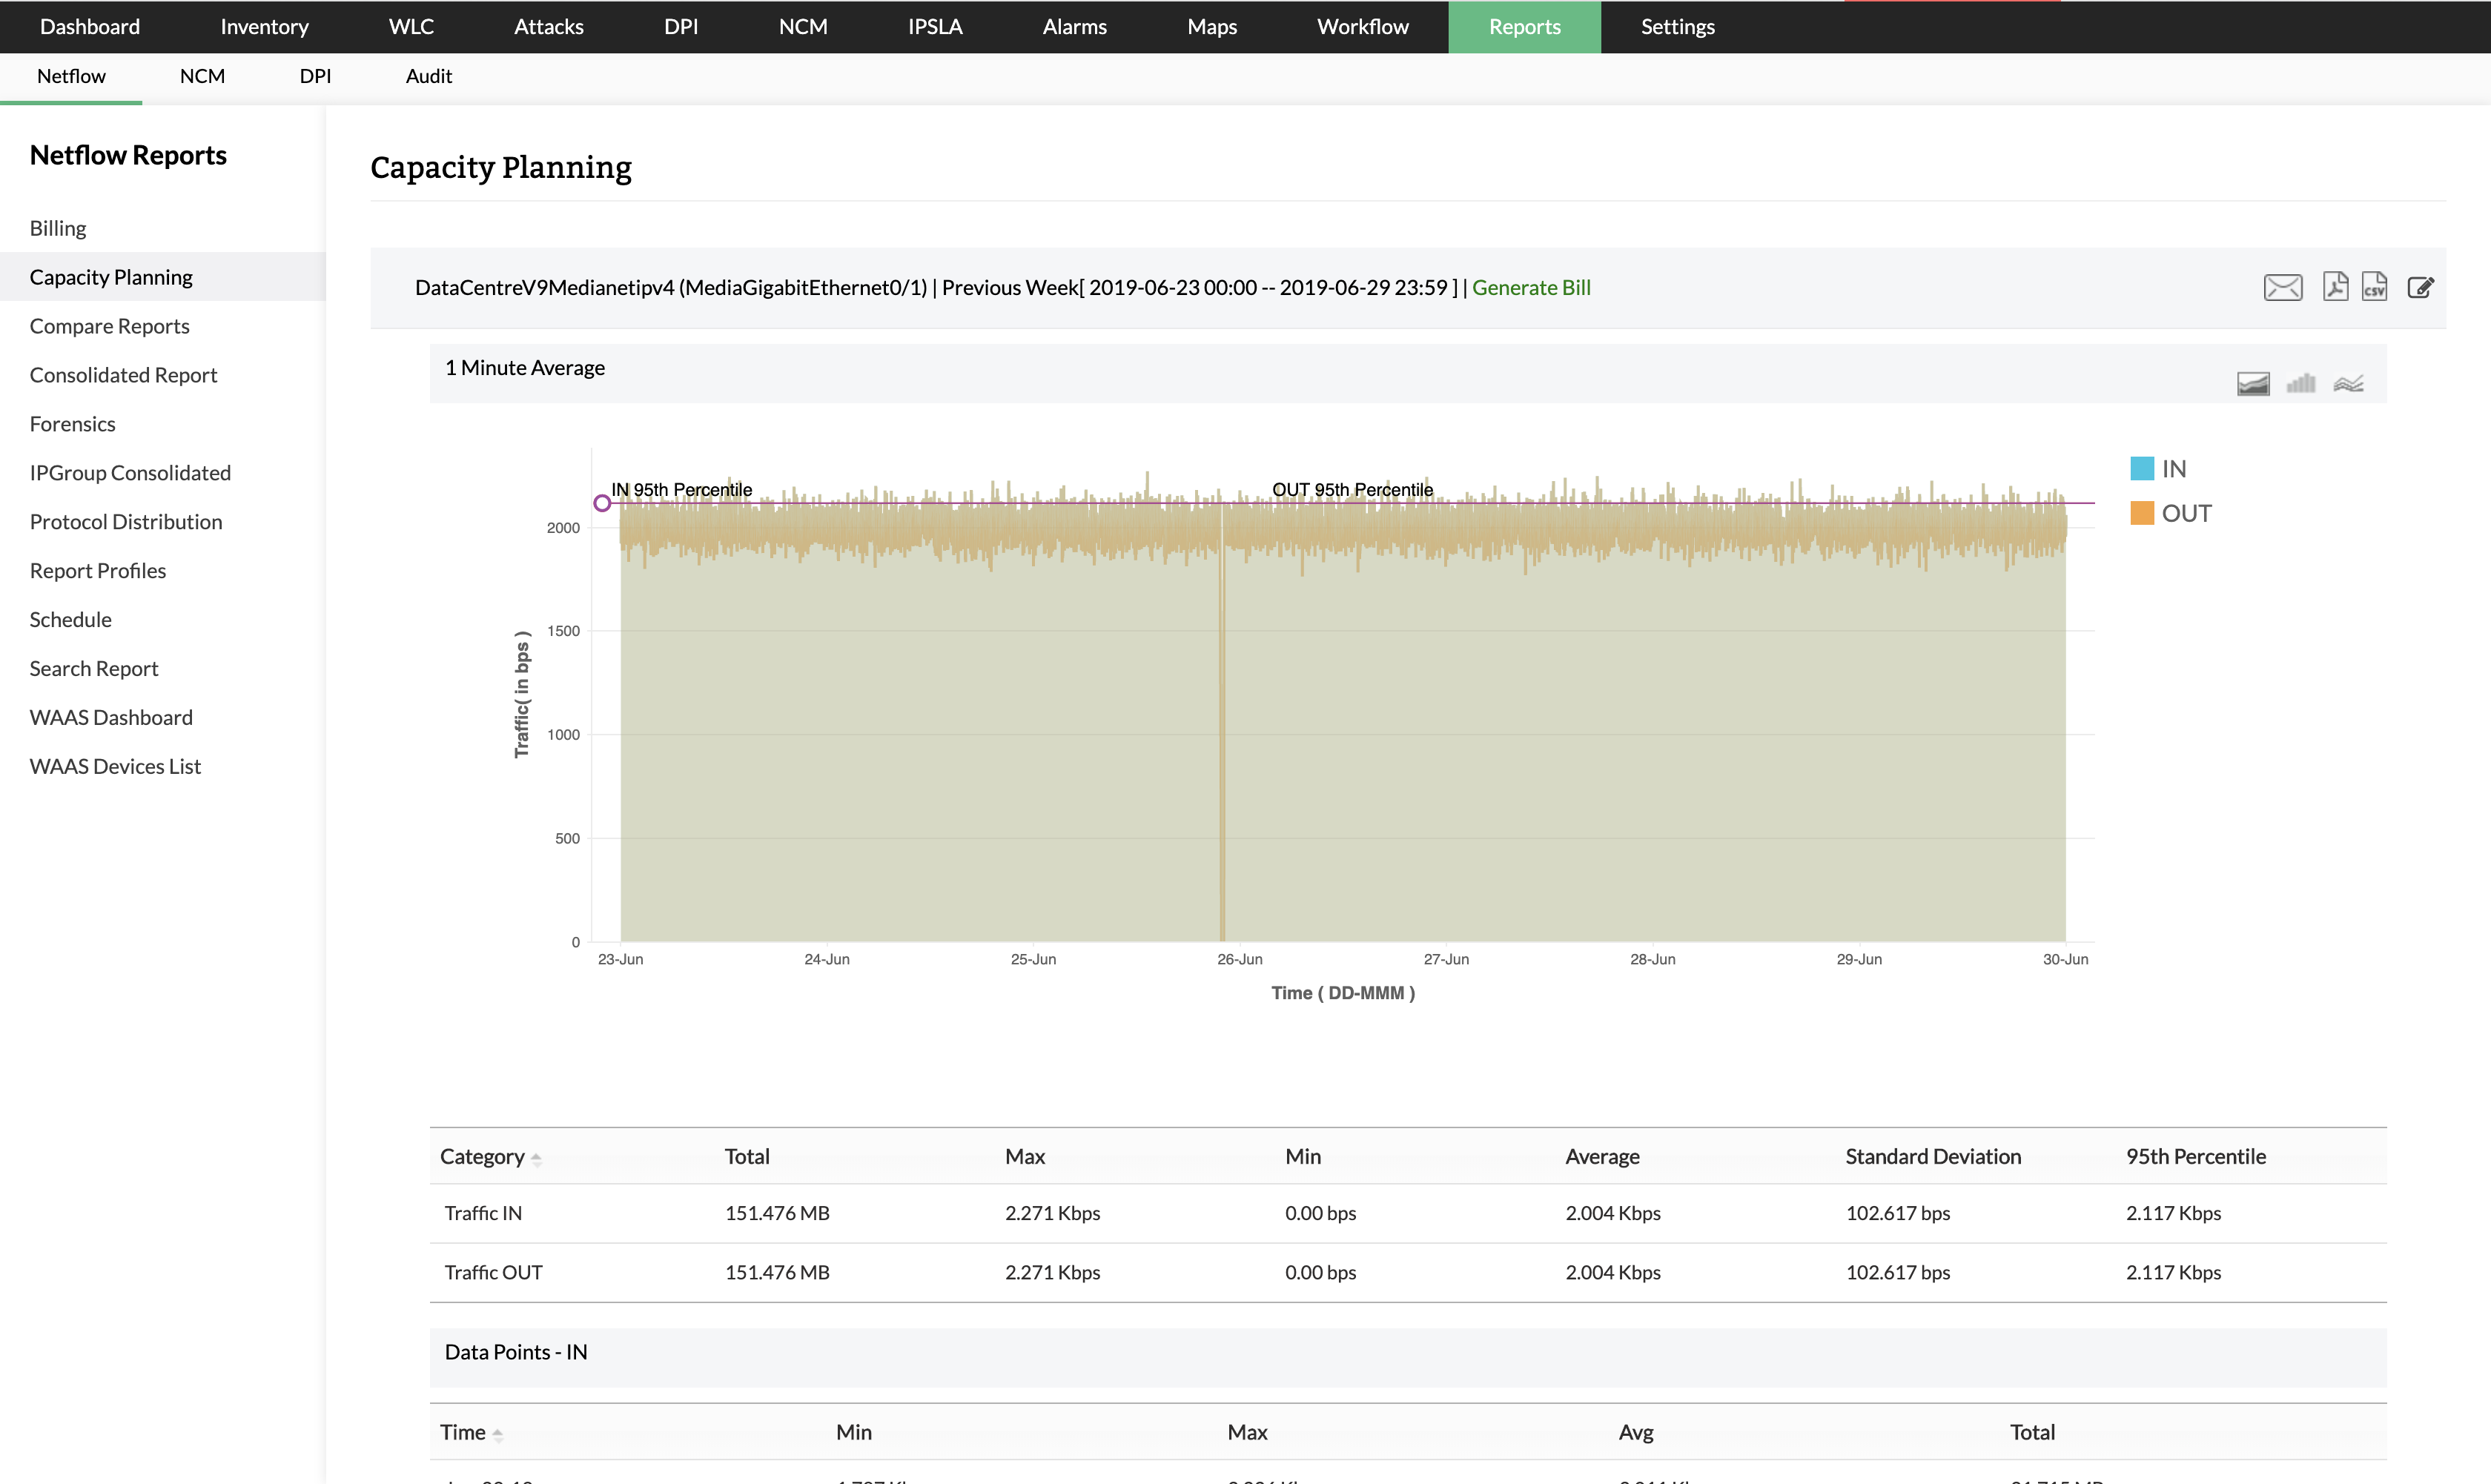Screen dimensions: 2491x1484
Task: Open Billing in Netflow Reports sidebar
Action: click(x=58, y=228)
